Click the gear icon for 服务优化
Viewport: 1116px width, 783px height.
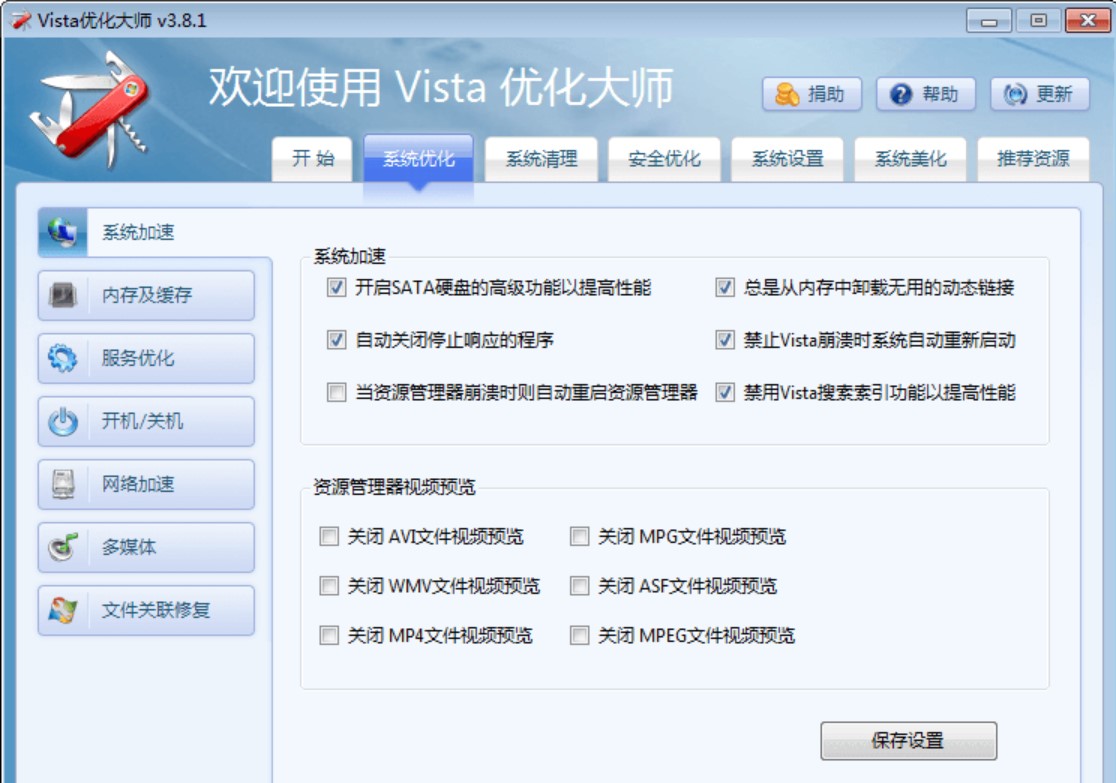(63, 358)
